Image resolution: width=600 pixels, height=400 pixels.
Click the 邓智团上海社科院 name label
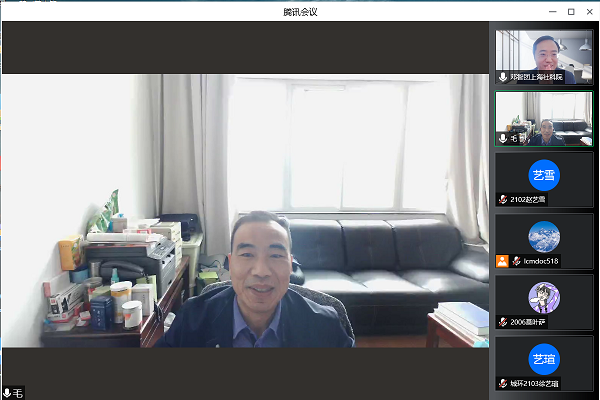(x=536, y=77)
